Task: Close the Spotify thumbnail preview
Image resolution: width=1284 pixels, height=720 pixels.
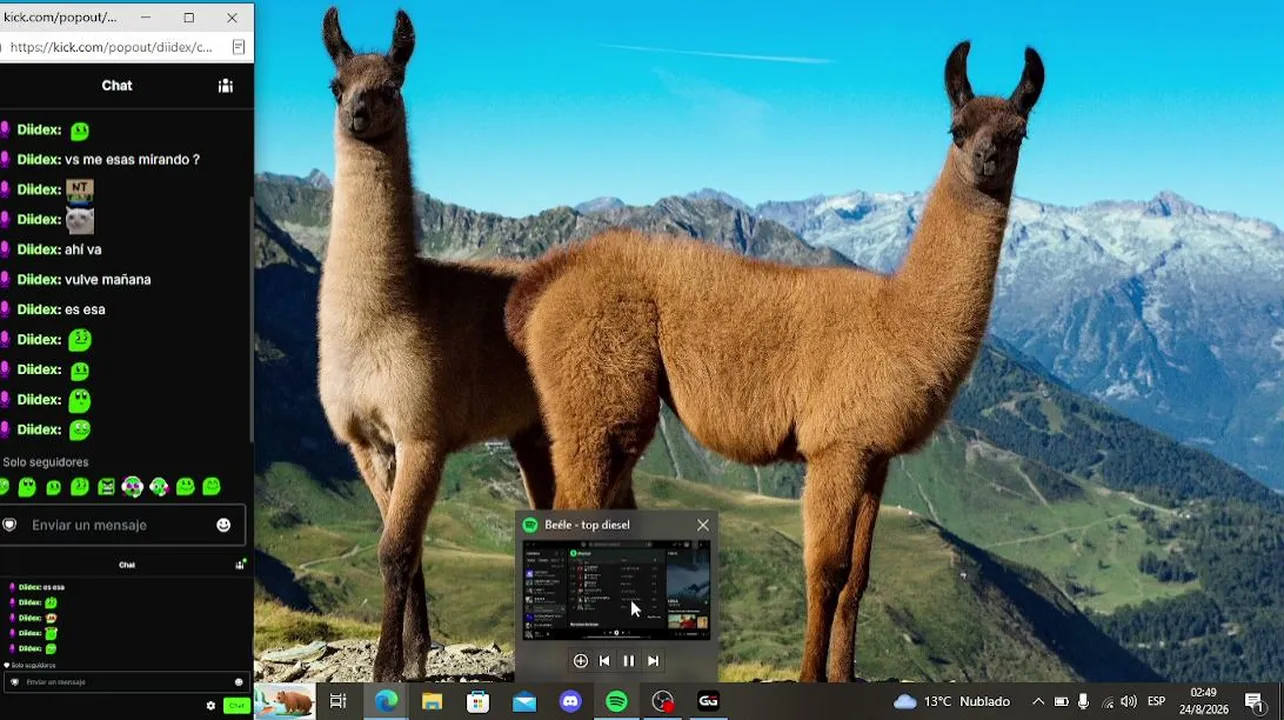Action: click(x=703, y=525)
